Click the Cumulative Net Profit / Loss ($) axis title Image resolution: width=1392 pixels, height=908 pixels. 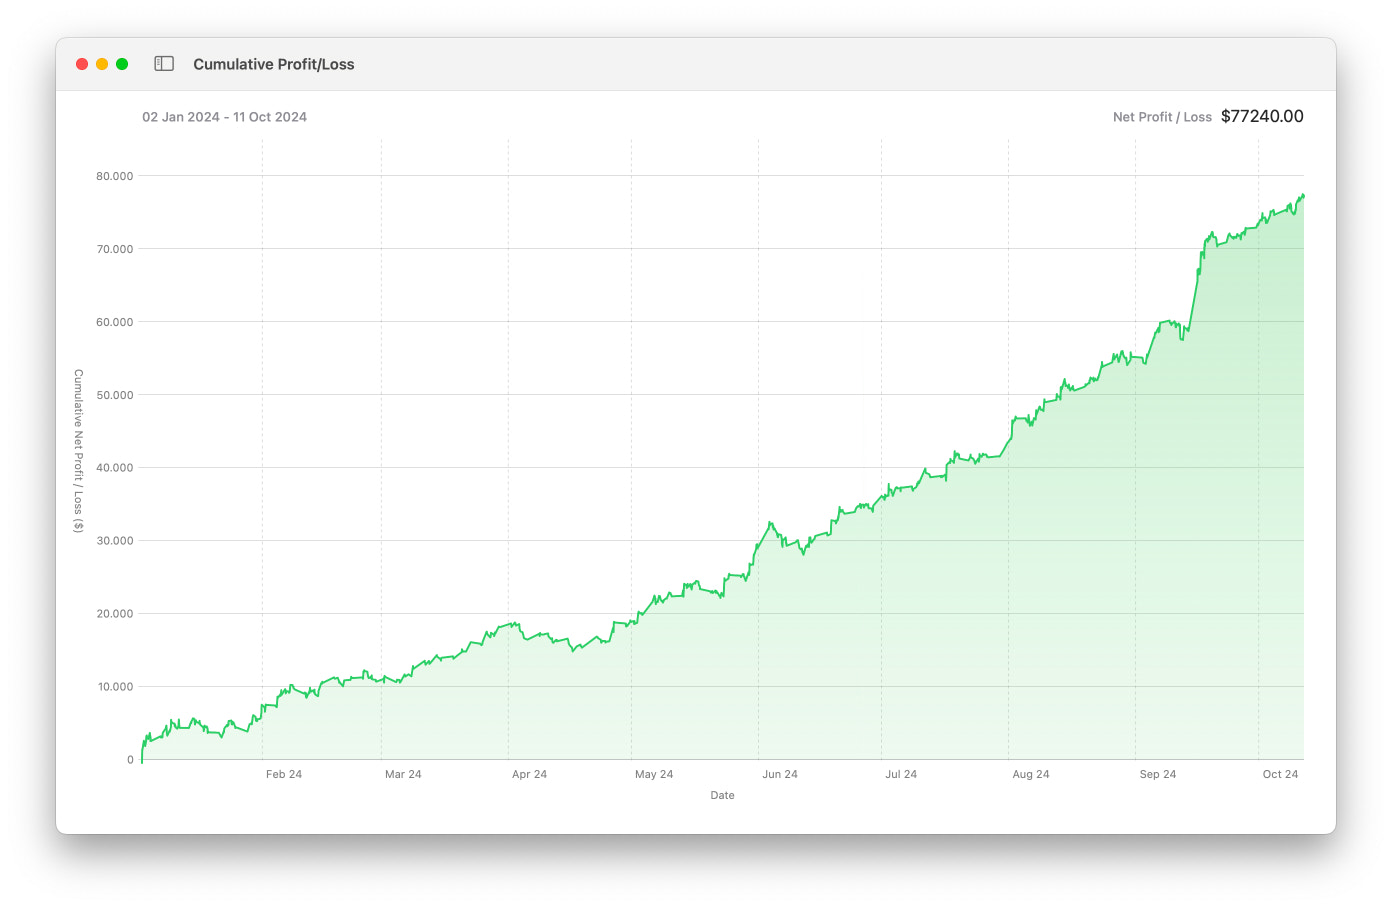pyautogui.click(x=78, y=451)
